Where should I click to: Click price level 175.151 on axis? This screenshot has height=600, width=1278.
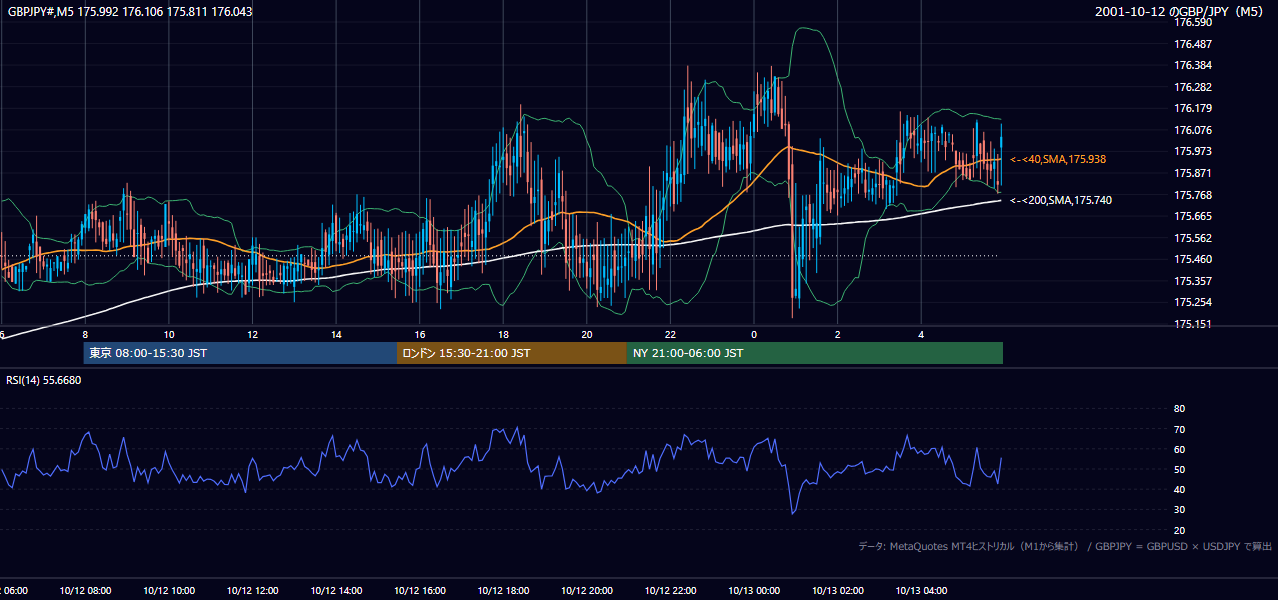pos(1192,324)
